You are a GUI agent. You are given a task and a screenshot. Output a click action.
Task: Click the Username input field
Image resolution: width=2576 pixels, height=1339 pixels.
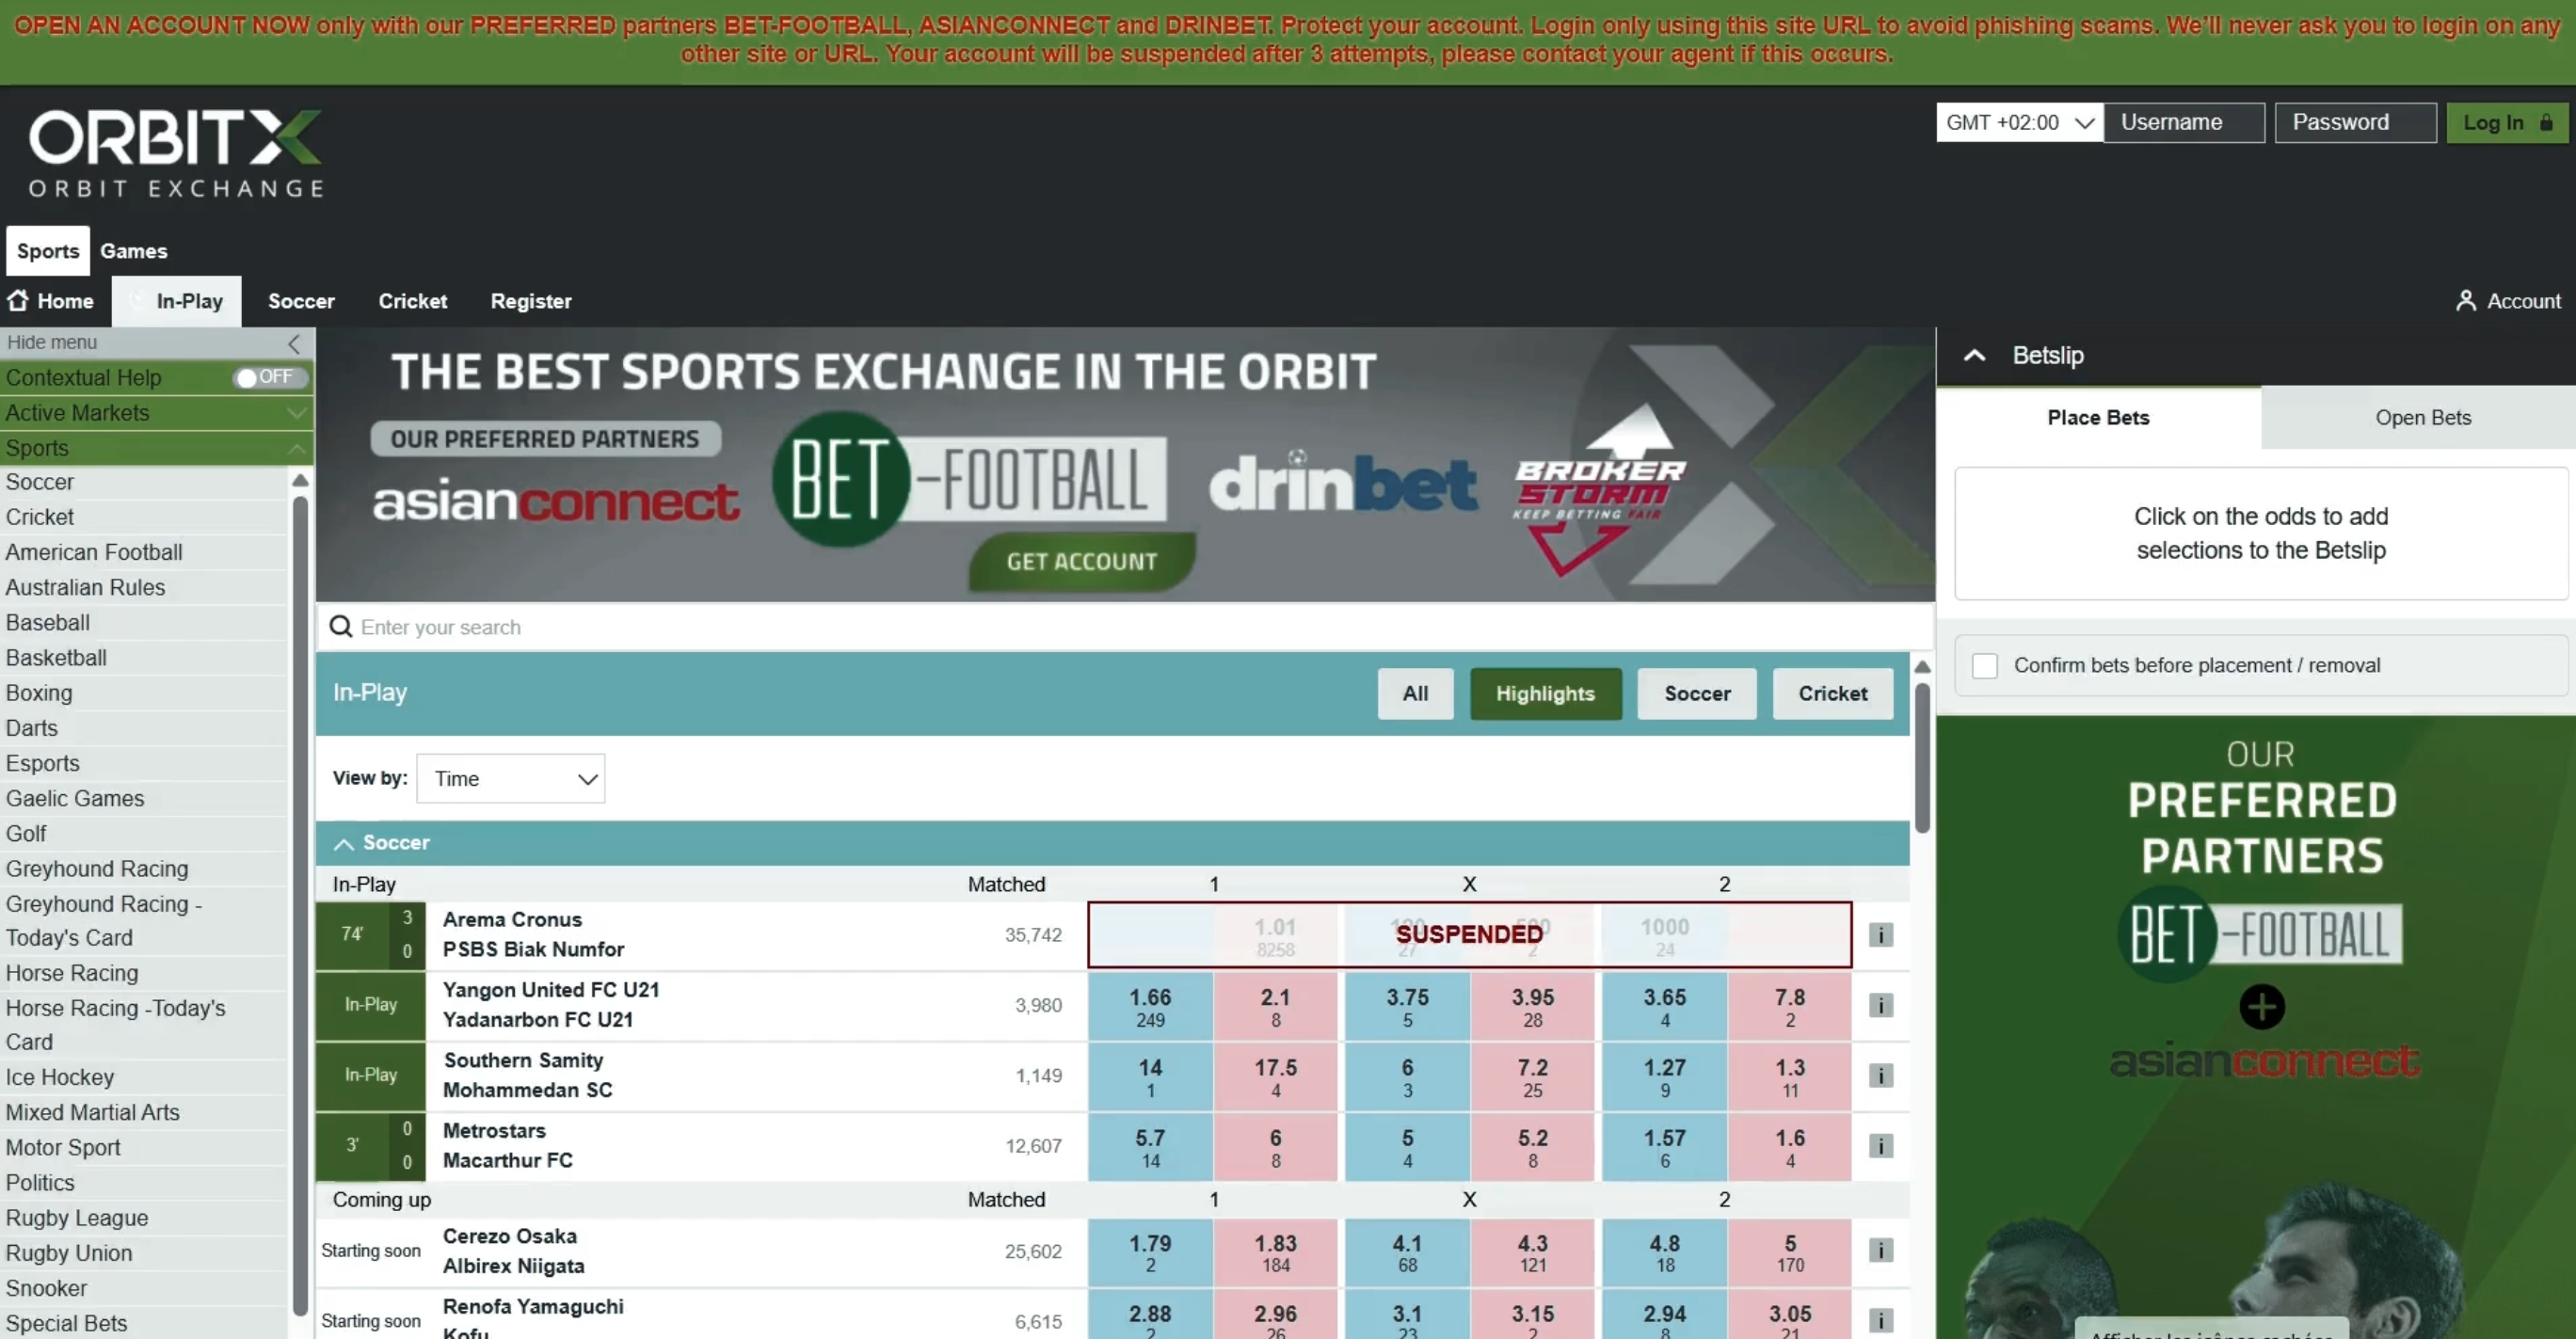[2183, 123]
